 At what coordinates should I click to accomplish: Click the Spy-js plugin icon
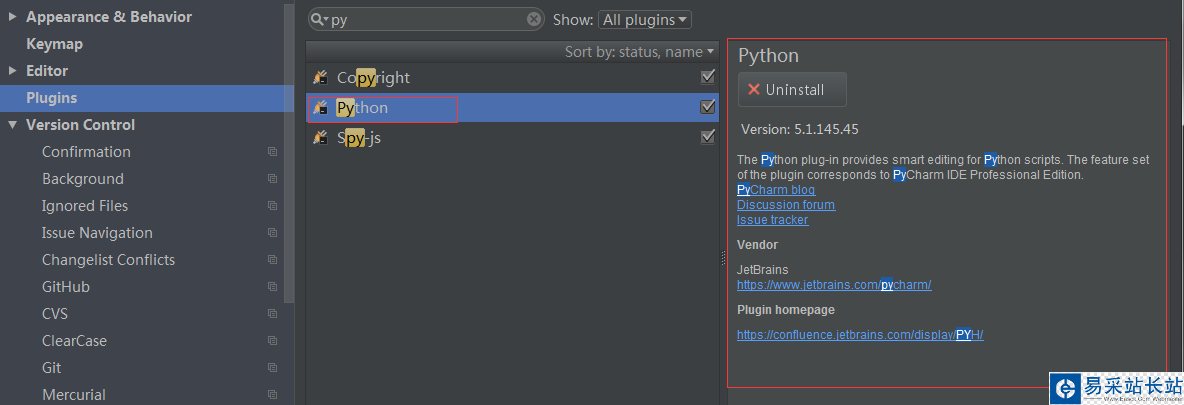(321, 137)
